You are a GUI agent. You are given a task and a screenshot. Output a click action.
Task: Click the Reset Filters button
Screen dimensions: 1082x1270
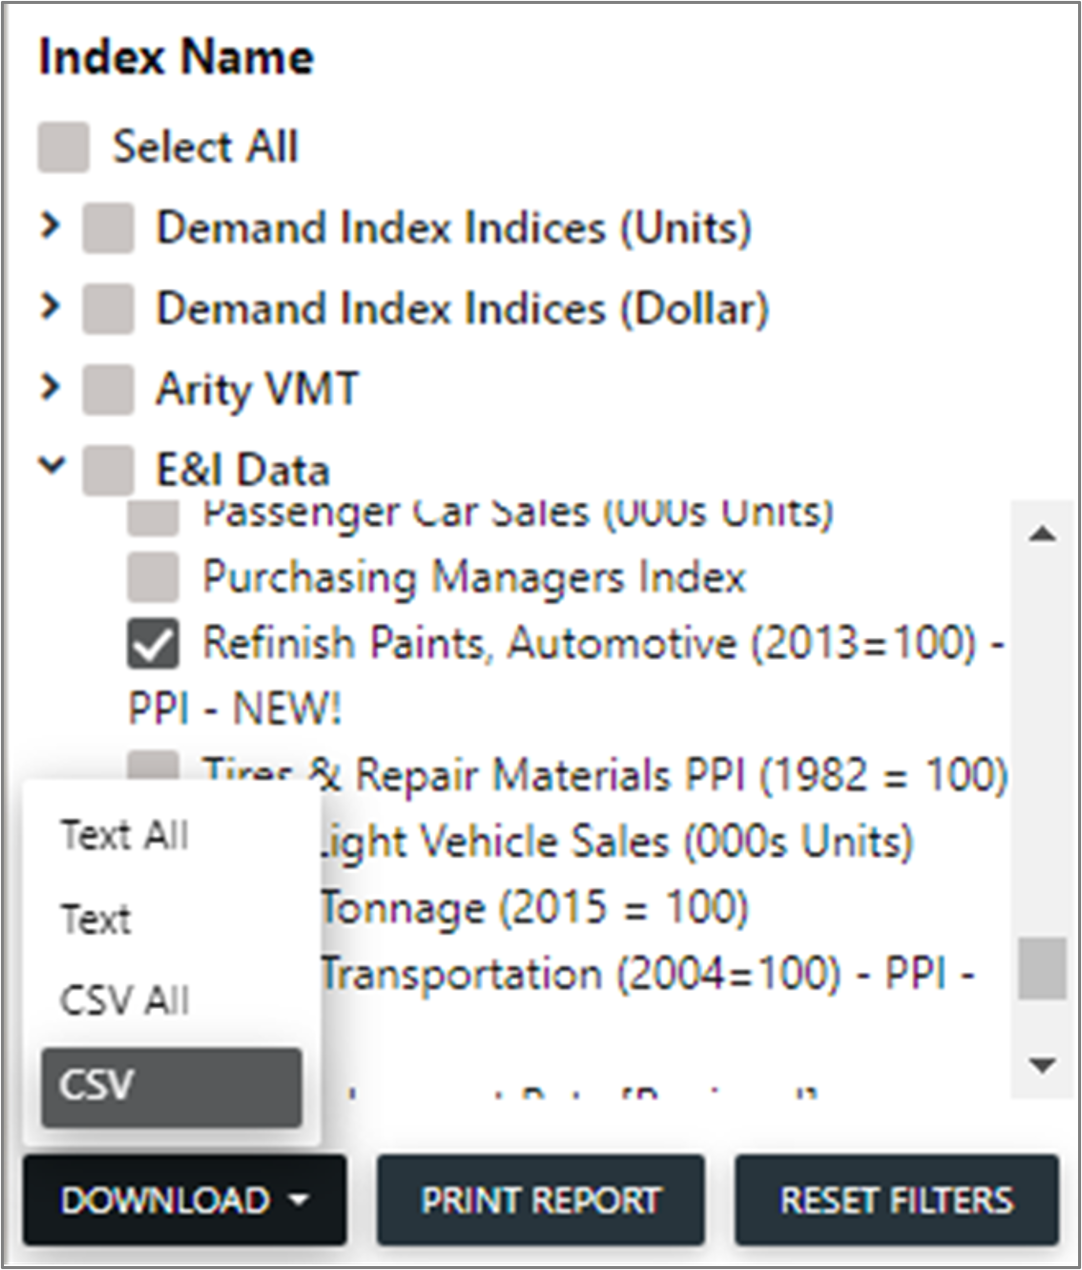click(896, 1200)
